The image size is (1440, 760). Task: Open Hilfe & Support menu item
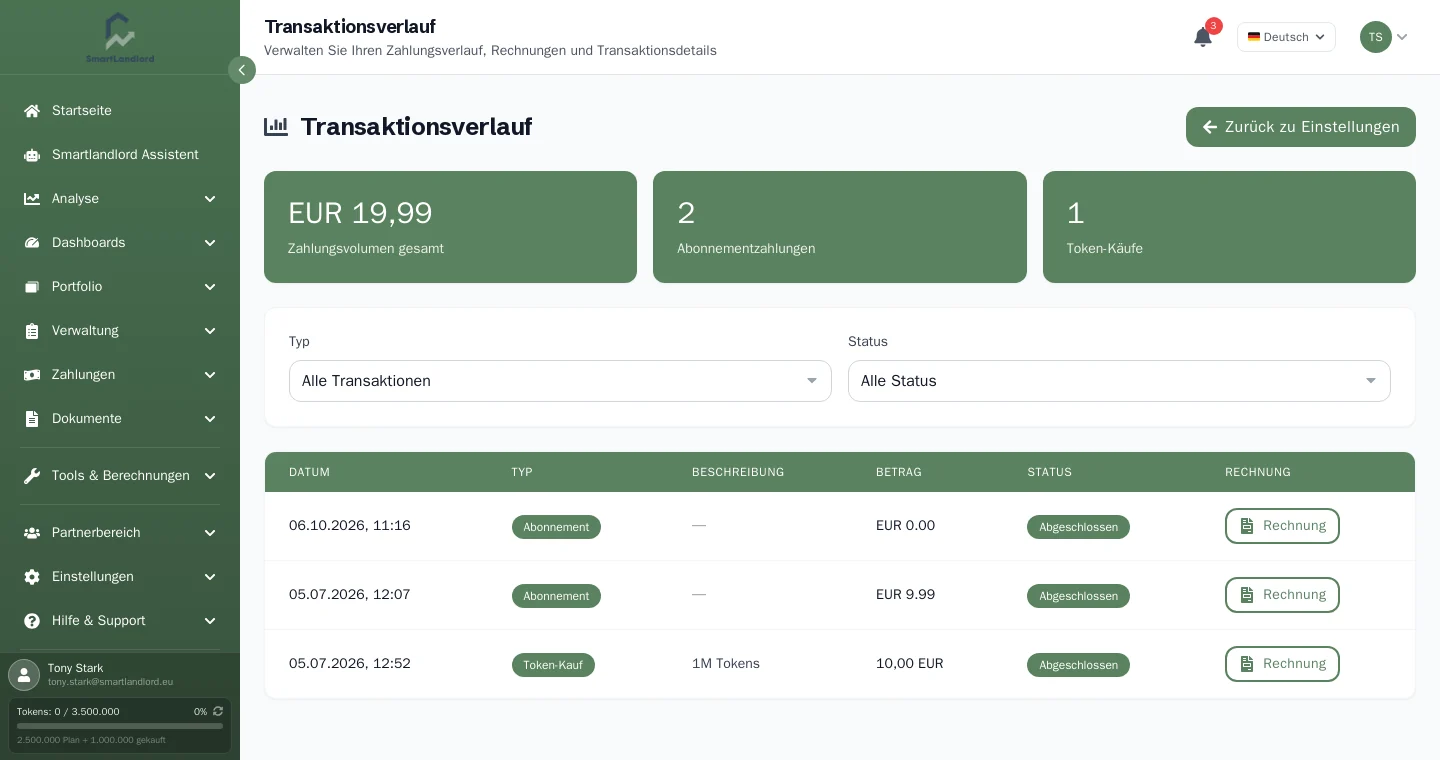(120, 621)
